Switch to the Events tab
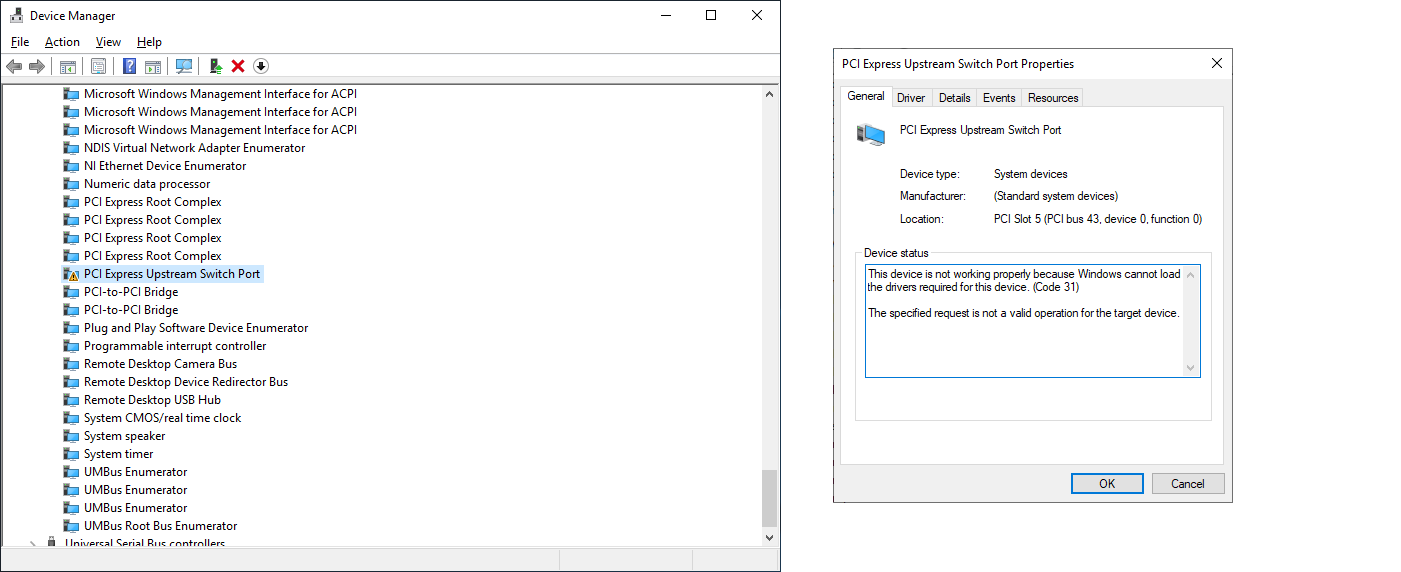The height and width of the screenshot is (572, 1401). coord(999,98)
